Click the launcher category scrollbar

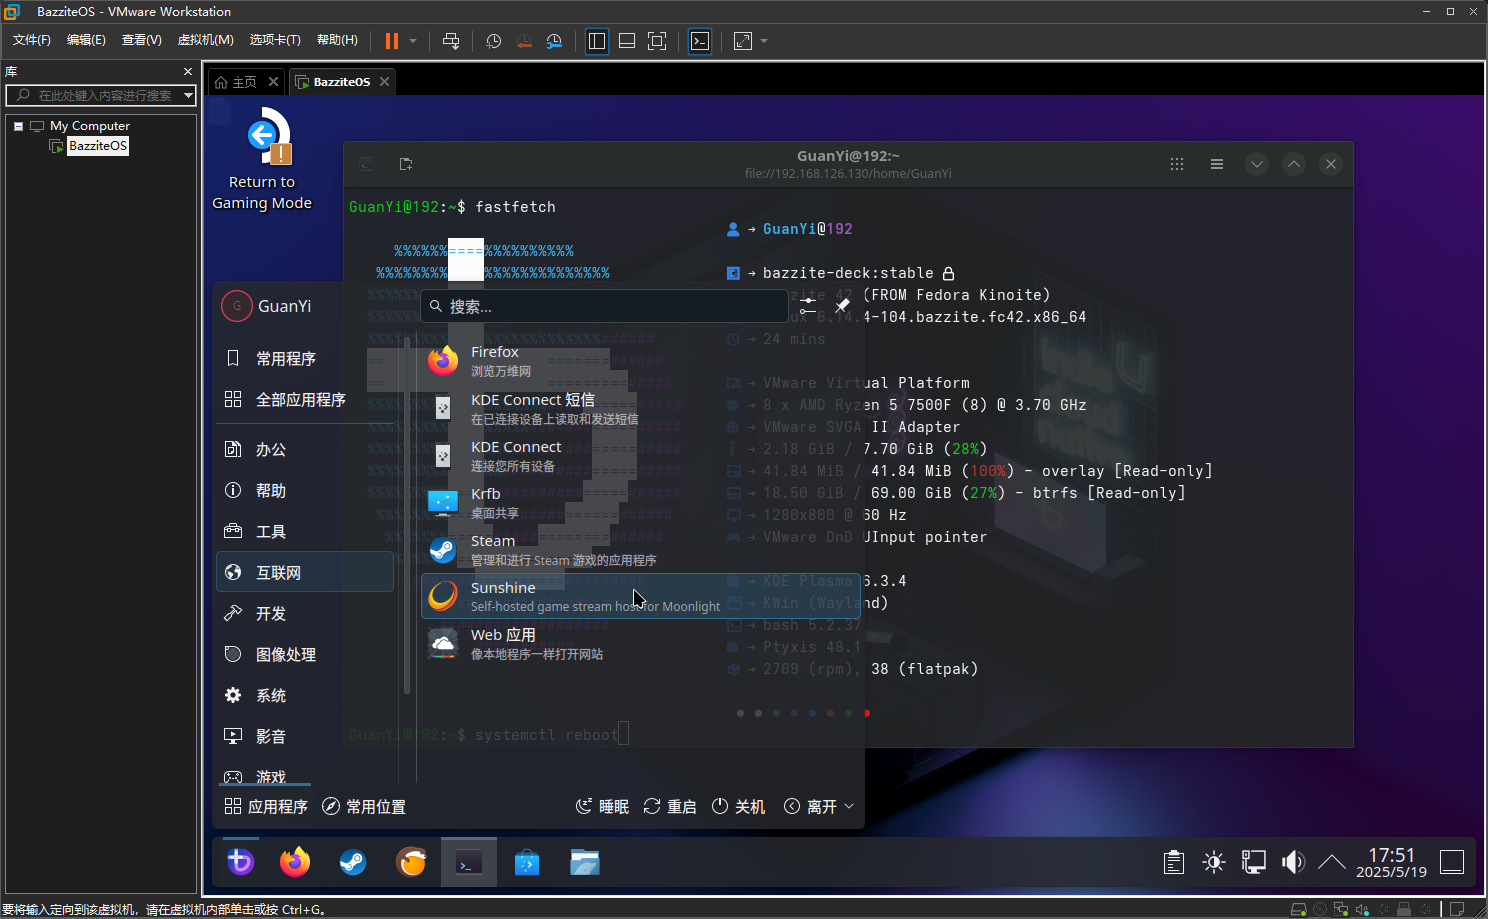[406, 517]
